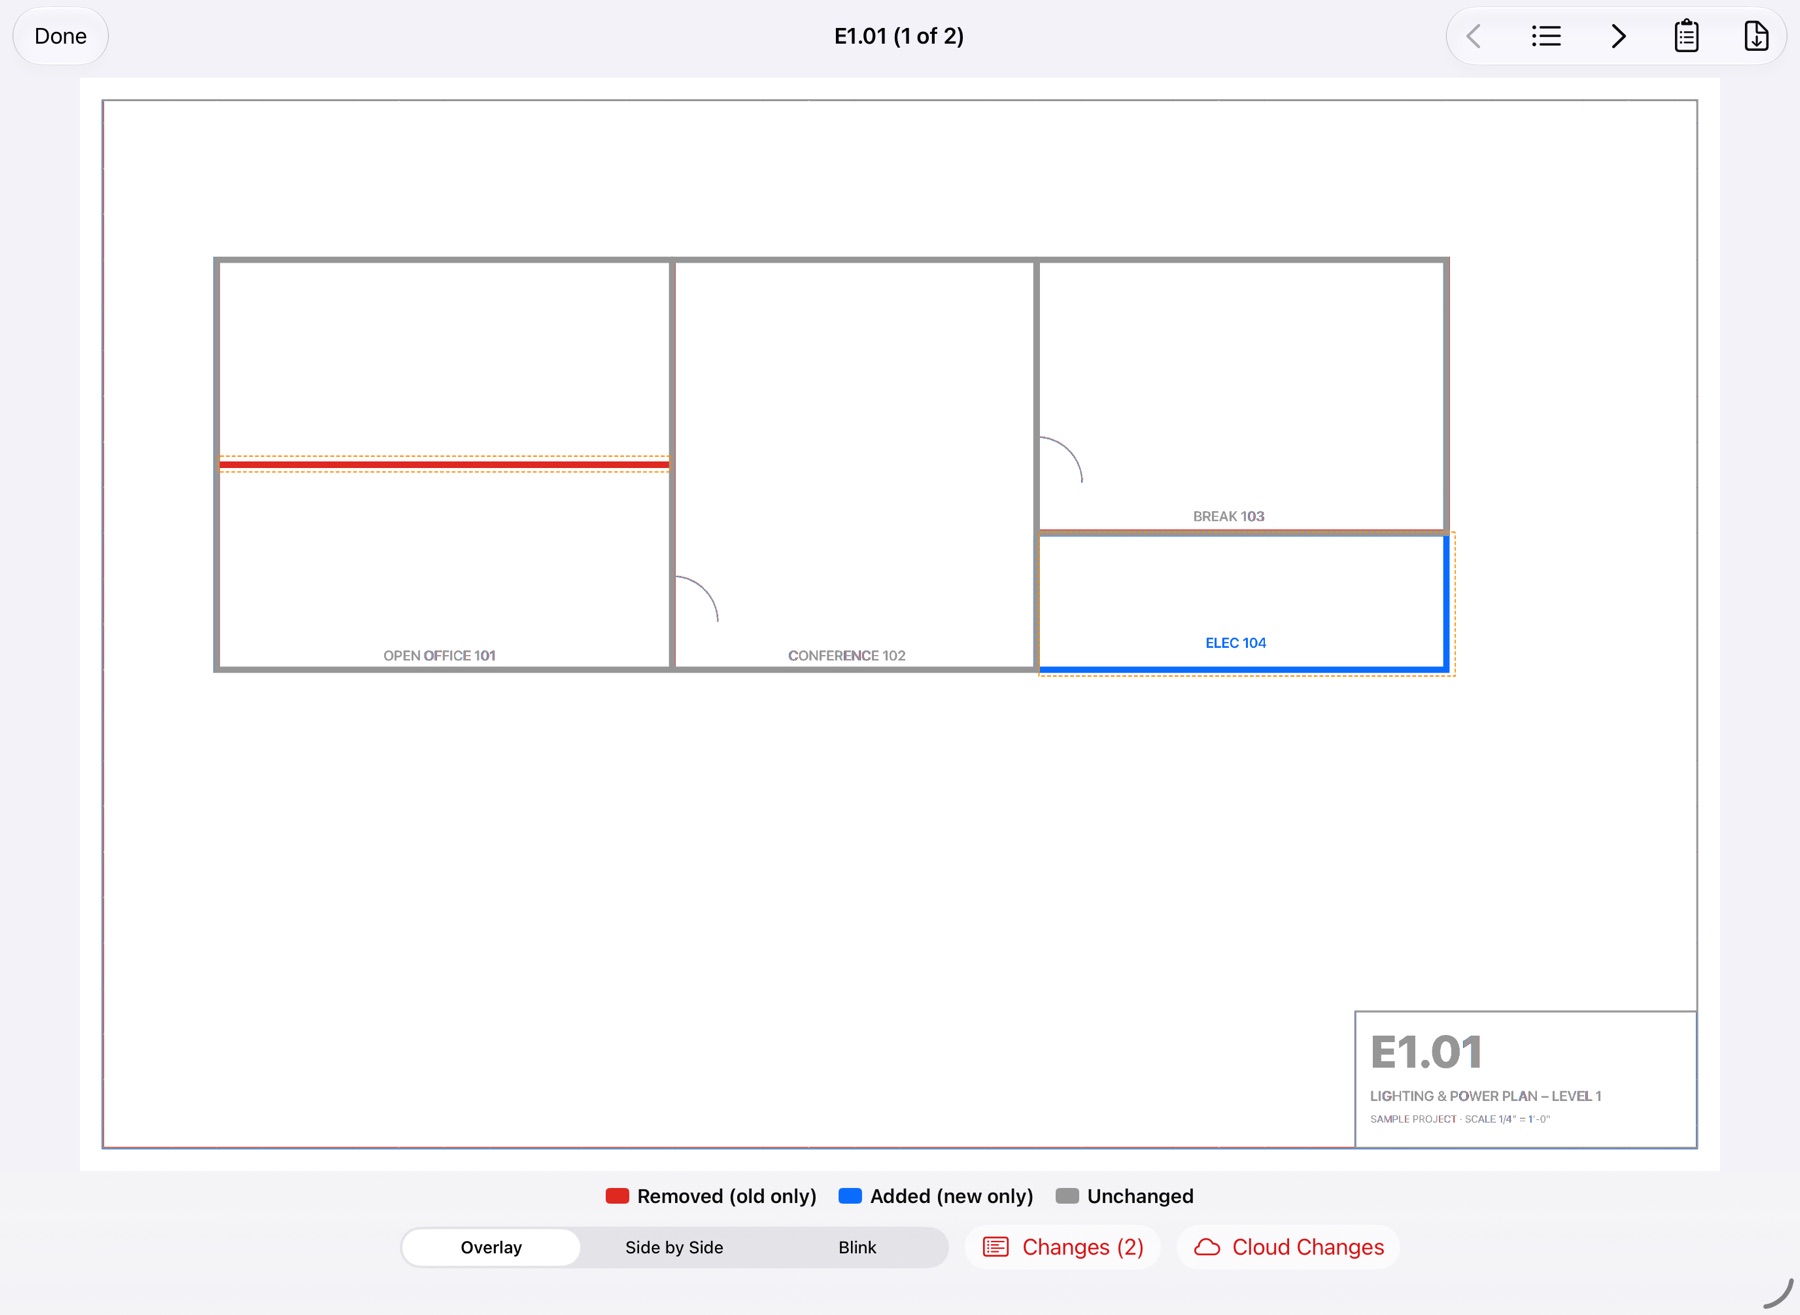Click the E1.01 (1 of 2) header title
This screenshot has width=1800, height=1315.
pyautogui.click(x=899, y=36)
